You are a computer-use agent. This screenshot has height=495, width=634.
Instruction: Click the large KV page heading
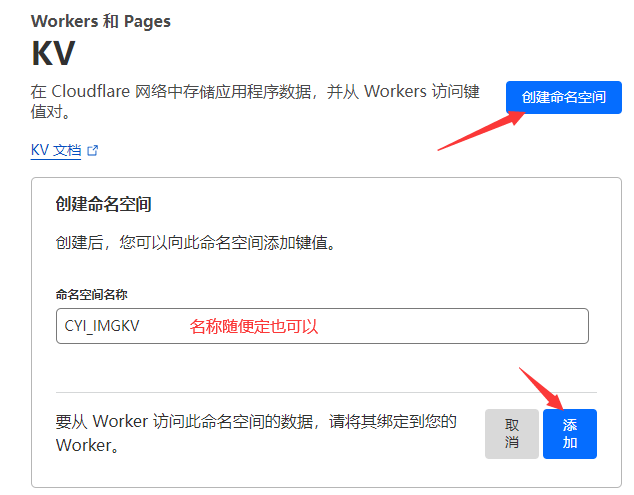click(54, 54)
